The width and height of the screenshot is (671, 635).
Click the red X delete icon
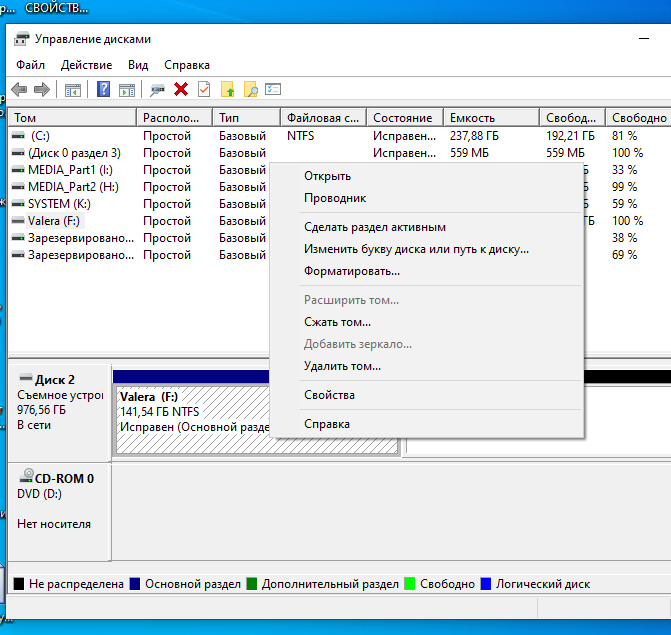[x=181, y=89]
